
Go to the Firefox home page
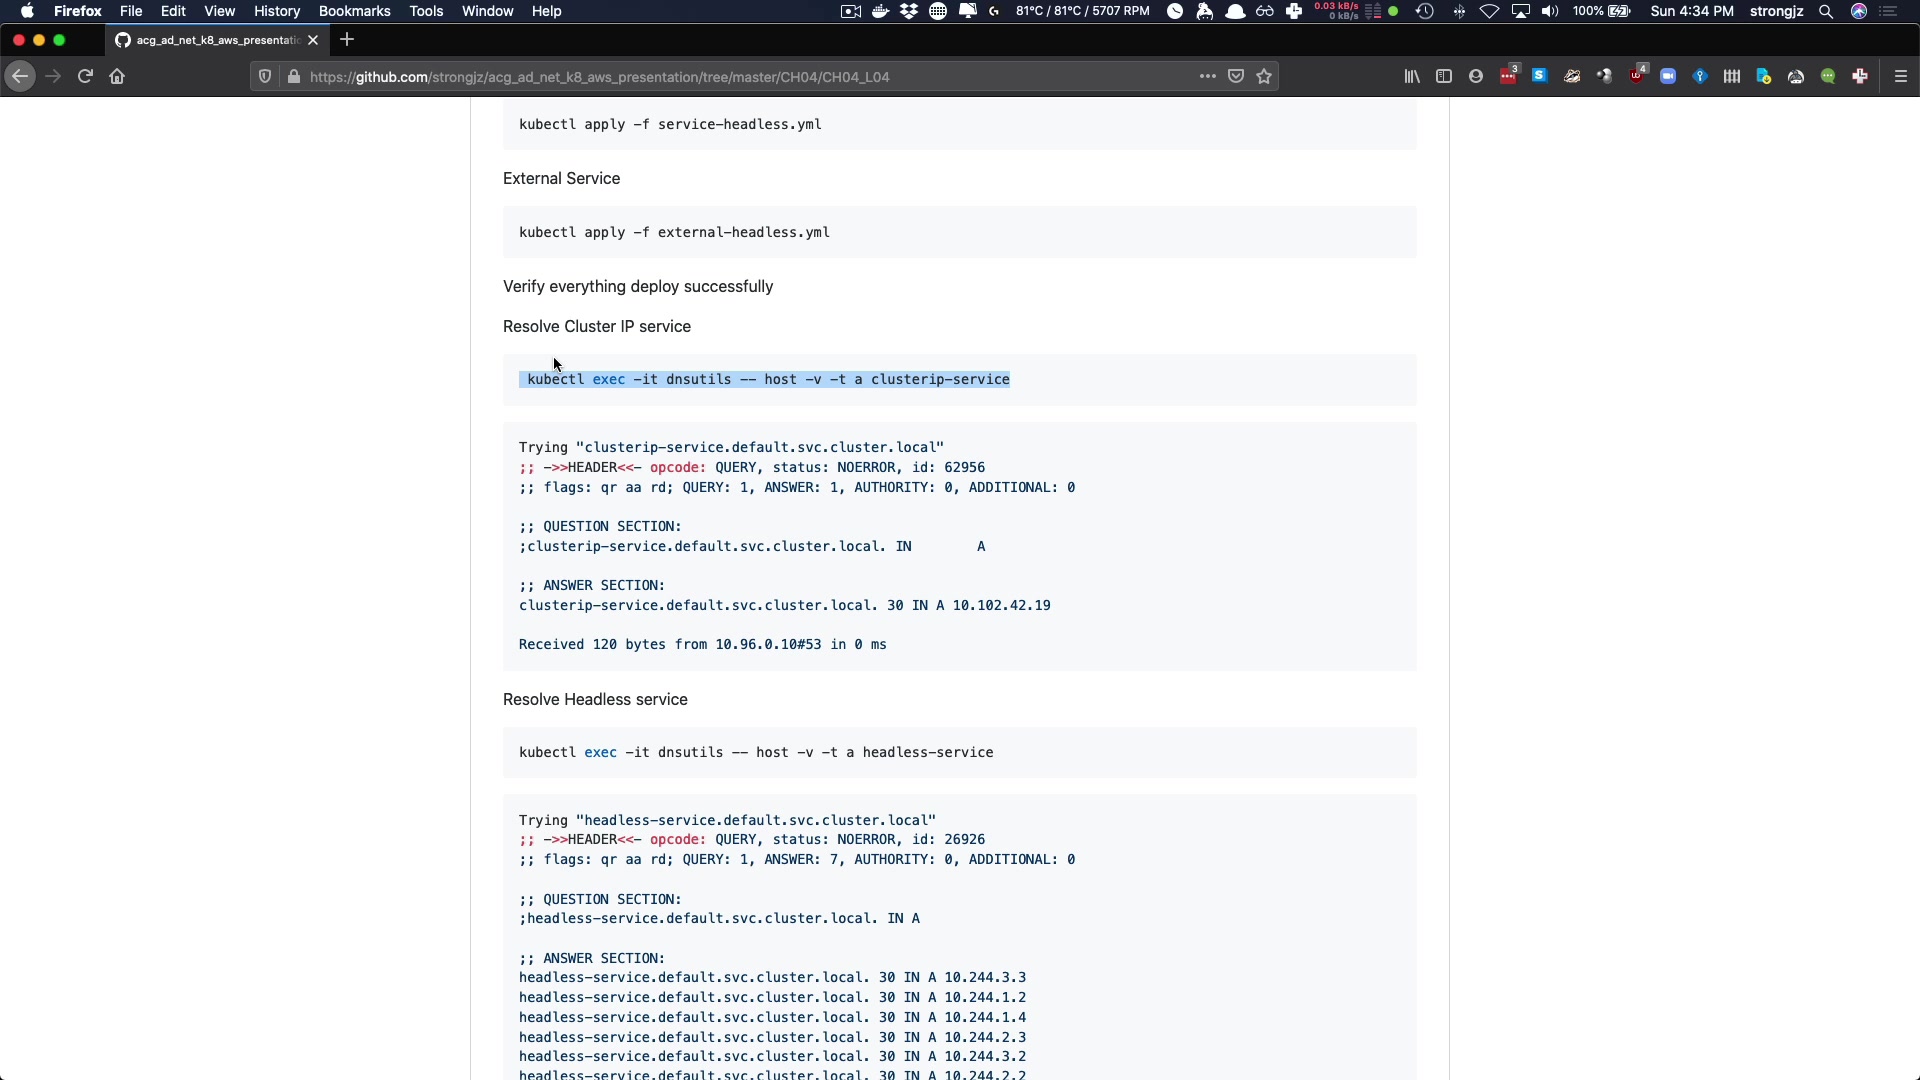(x=117, y=76)
